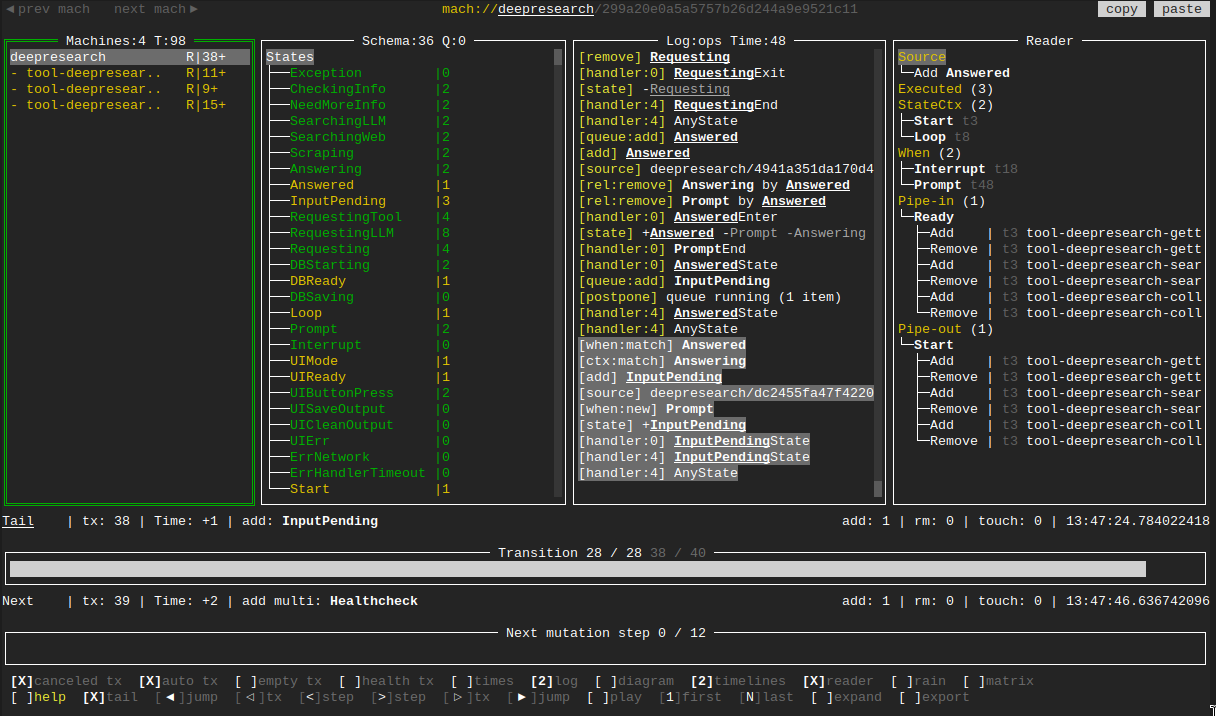Image resolution: width=1216 pixels, height=716 pixels.
Task: Collapse the Pipe-out (1) node
Action: click(946, 329)
